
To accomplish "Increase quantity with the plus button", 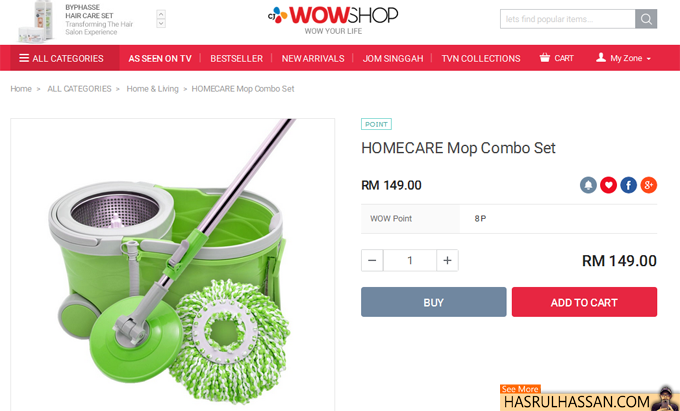I will [x=447, y=261].
